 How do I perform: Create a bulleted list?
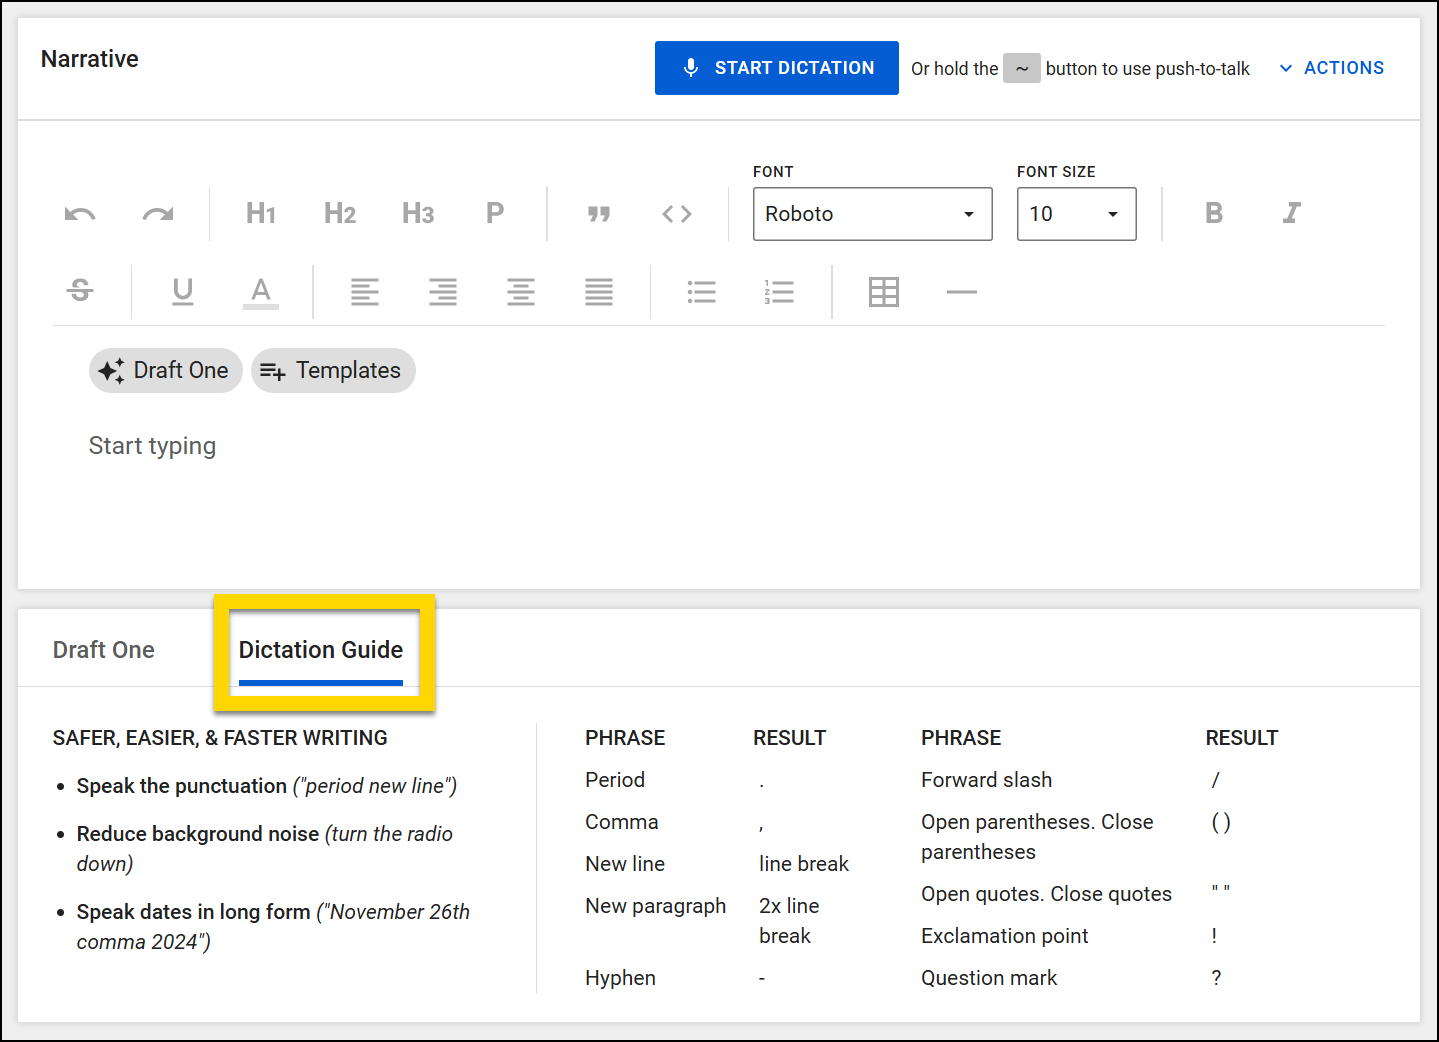pos(701,291)
